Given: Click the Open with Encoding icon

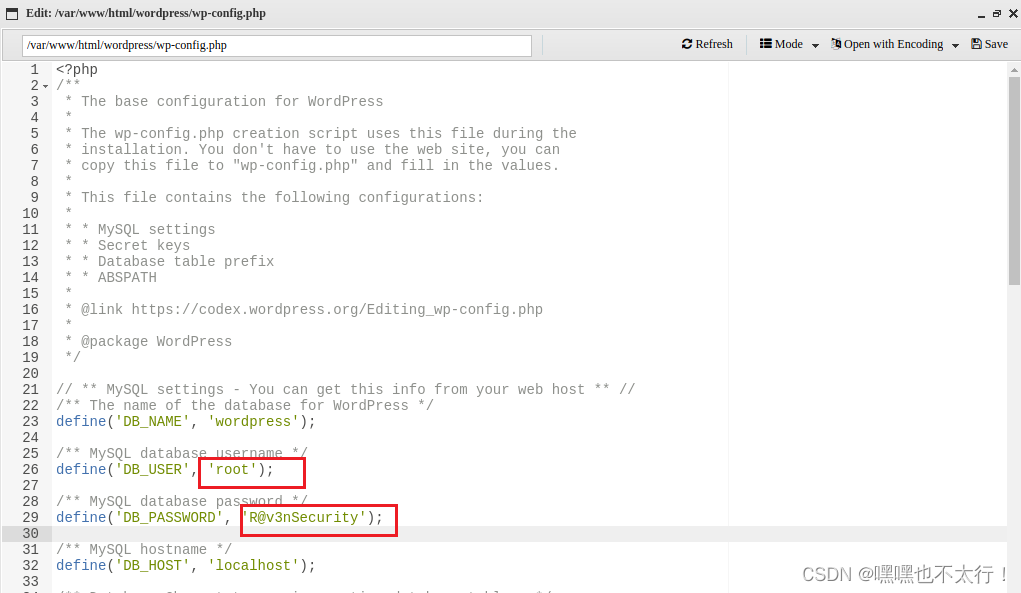Looking at the screenshot, I should point(836,44).
